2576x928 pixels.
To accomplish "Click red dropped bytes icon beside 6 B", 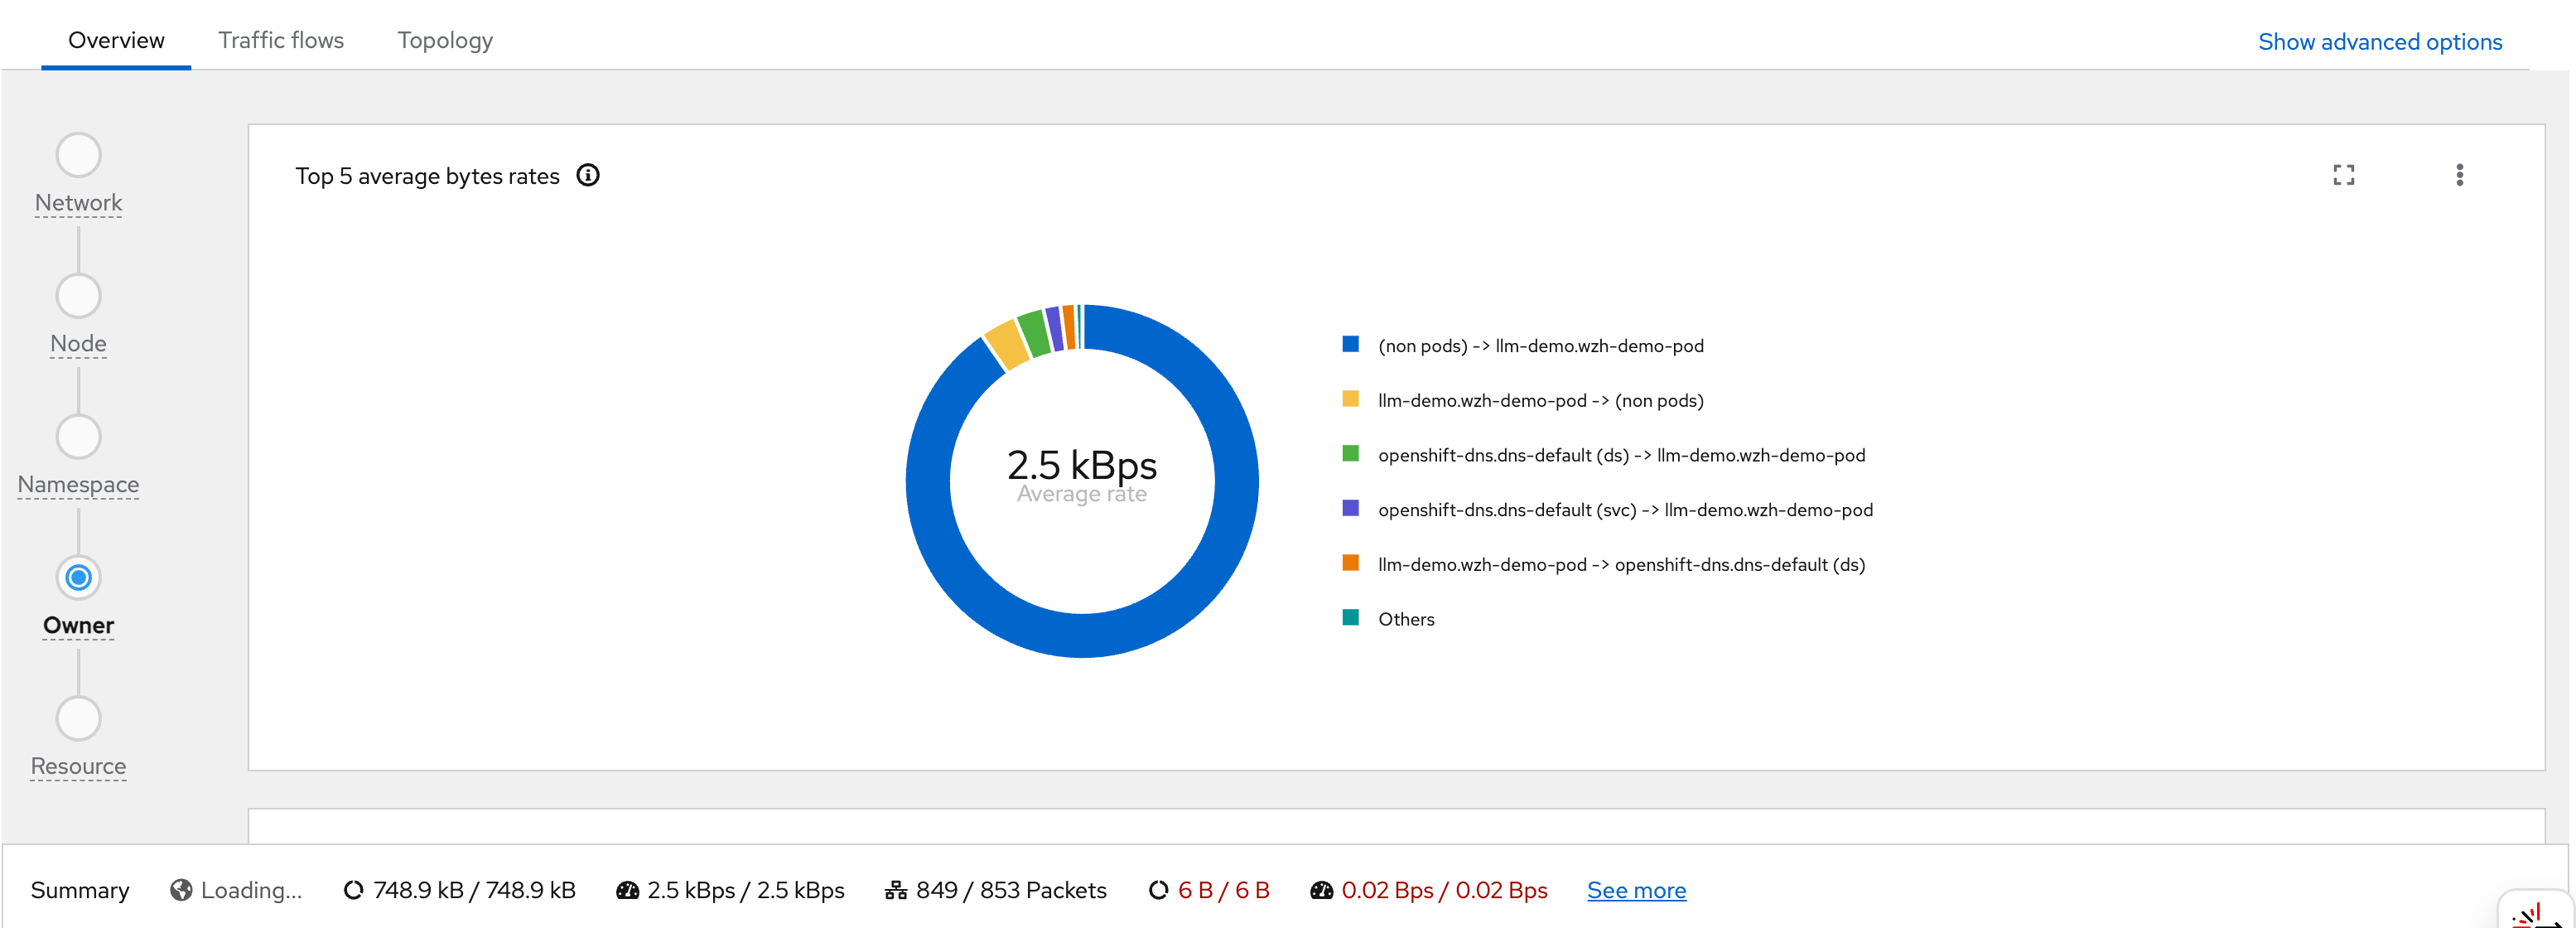I will 1158,890.
